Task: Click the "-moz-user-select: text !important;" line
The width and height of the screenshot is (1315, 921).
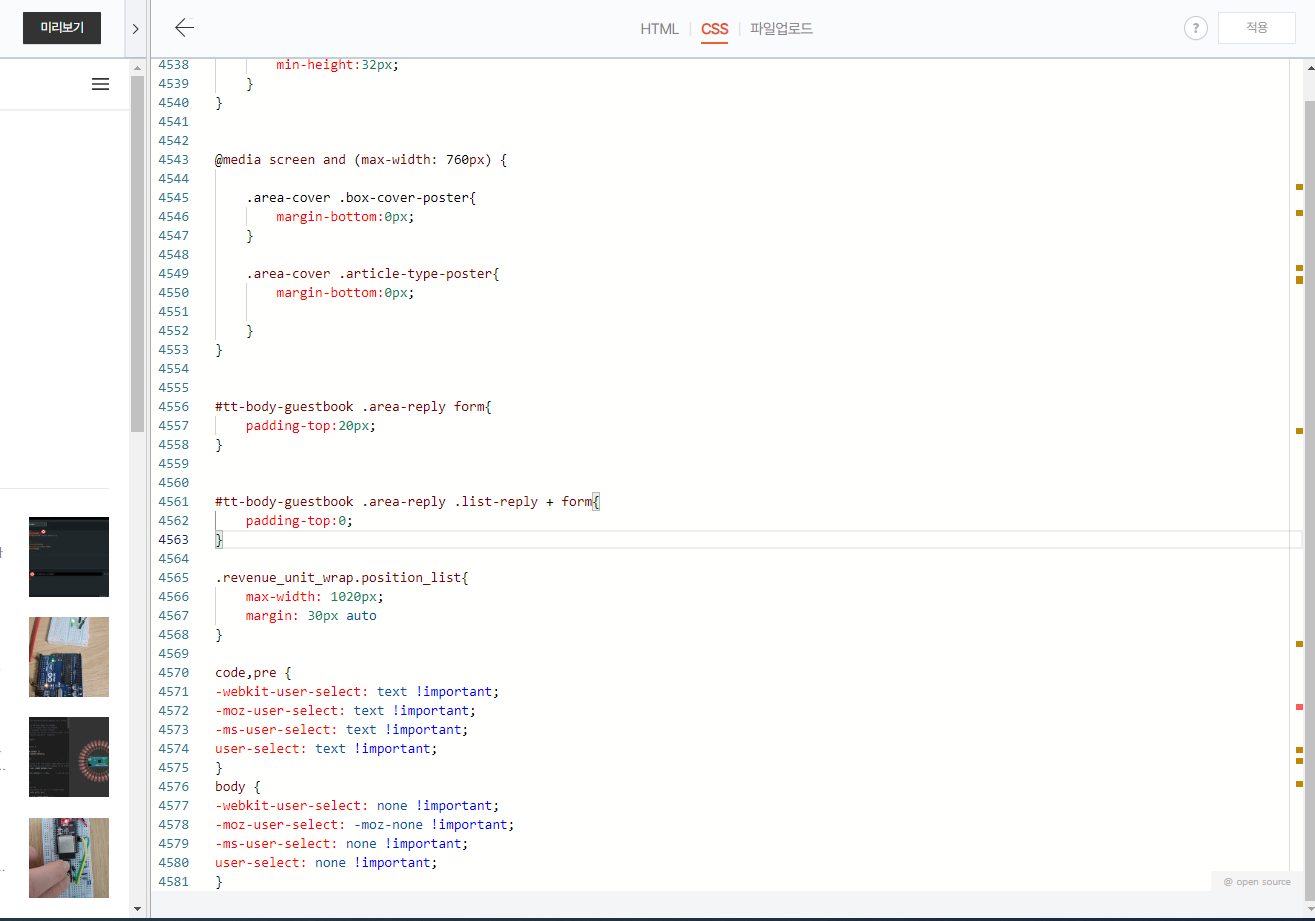Action: [x=346, y=711]
